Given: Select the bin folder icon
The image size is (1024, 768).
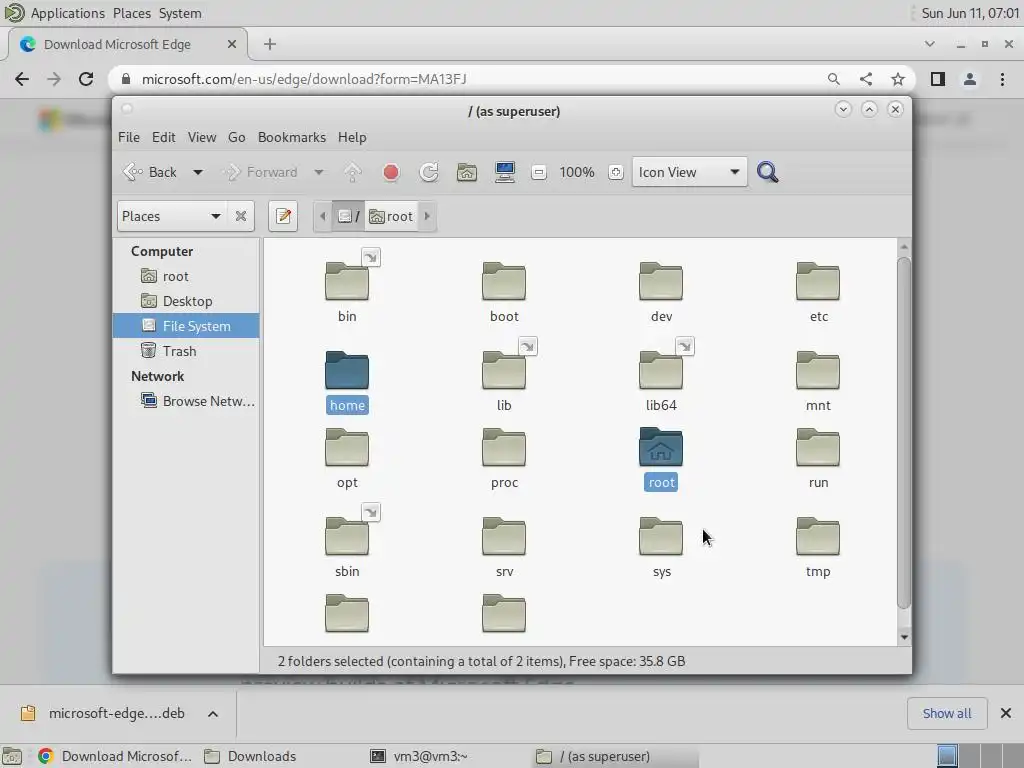Looking at the screenshot, I should tap(347, 281).
